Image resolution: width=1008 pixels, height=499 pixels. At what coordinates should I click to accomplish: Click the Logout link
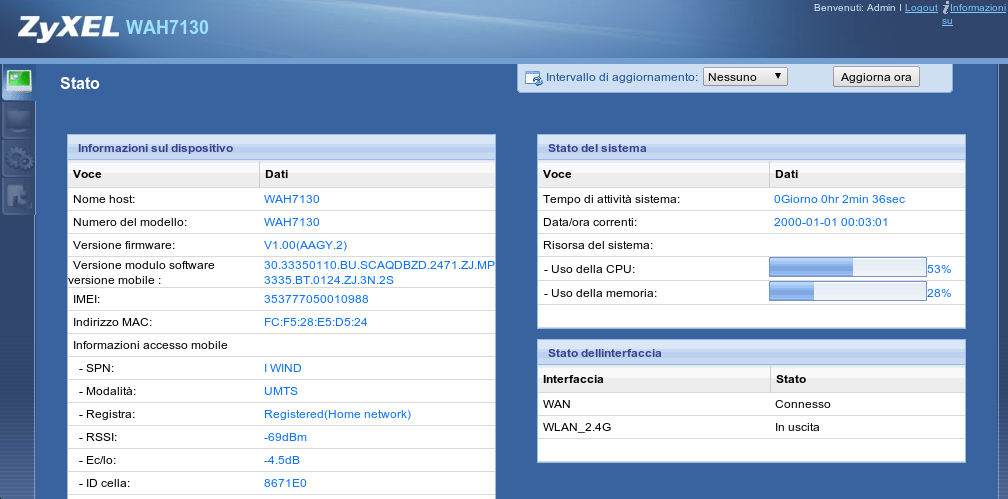(x=921, y=8)
